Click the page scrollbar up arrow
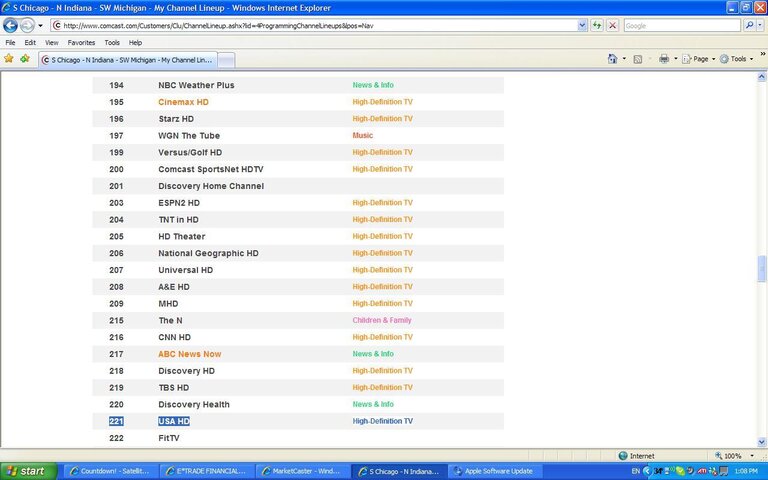Image resolution: width=768 pixels, height=480 pixels. (762, 77)
